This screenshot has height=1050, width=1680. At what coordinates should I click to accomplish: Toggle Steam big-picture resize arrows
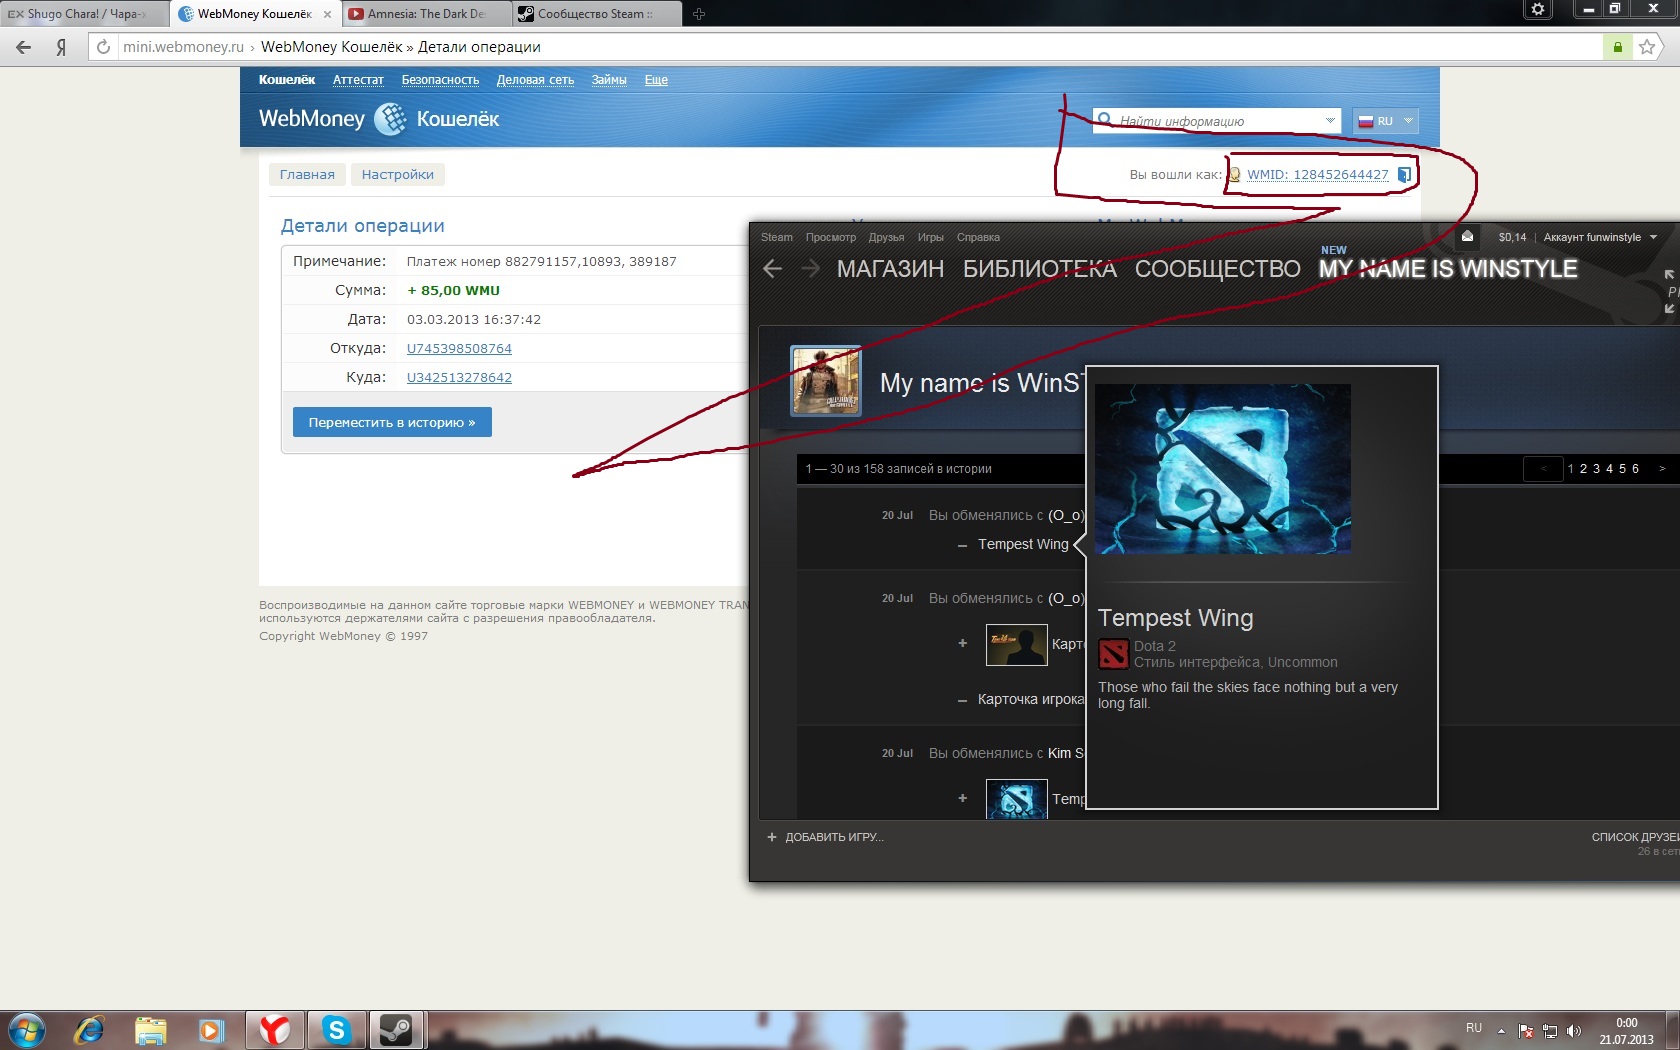[x=1669, y=291]
